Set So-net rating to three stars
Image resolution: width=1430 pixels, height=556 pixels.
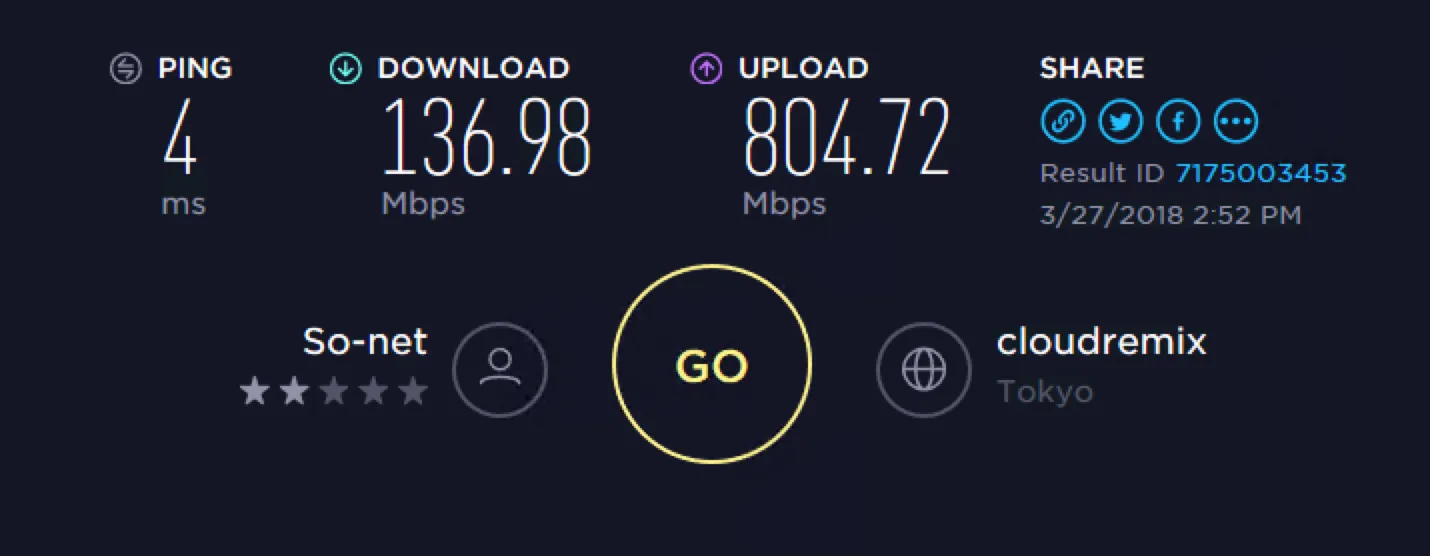point(333,391)
